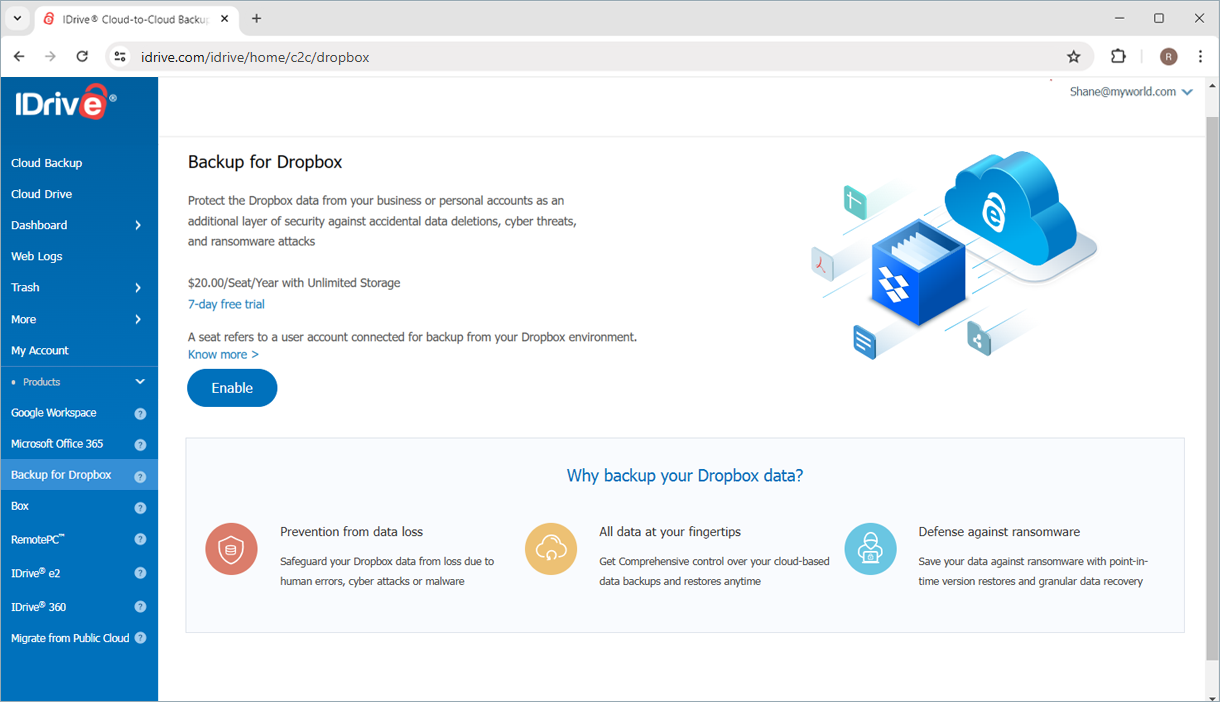
Task: Open Shane@myworld.com account dropdown
Action: coord(1131,92)
